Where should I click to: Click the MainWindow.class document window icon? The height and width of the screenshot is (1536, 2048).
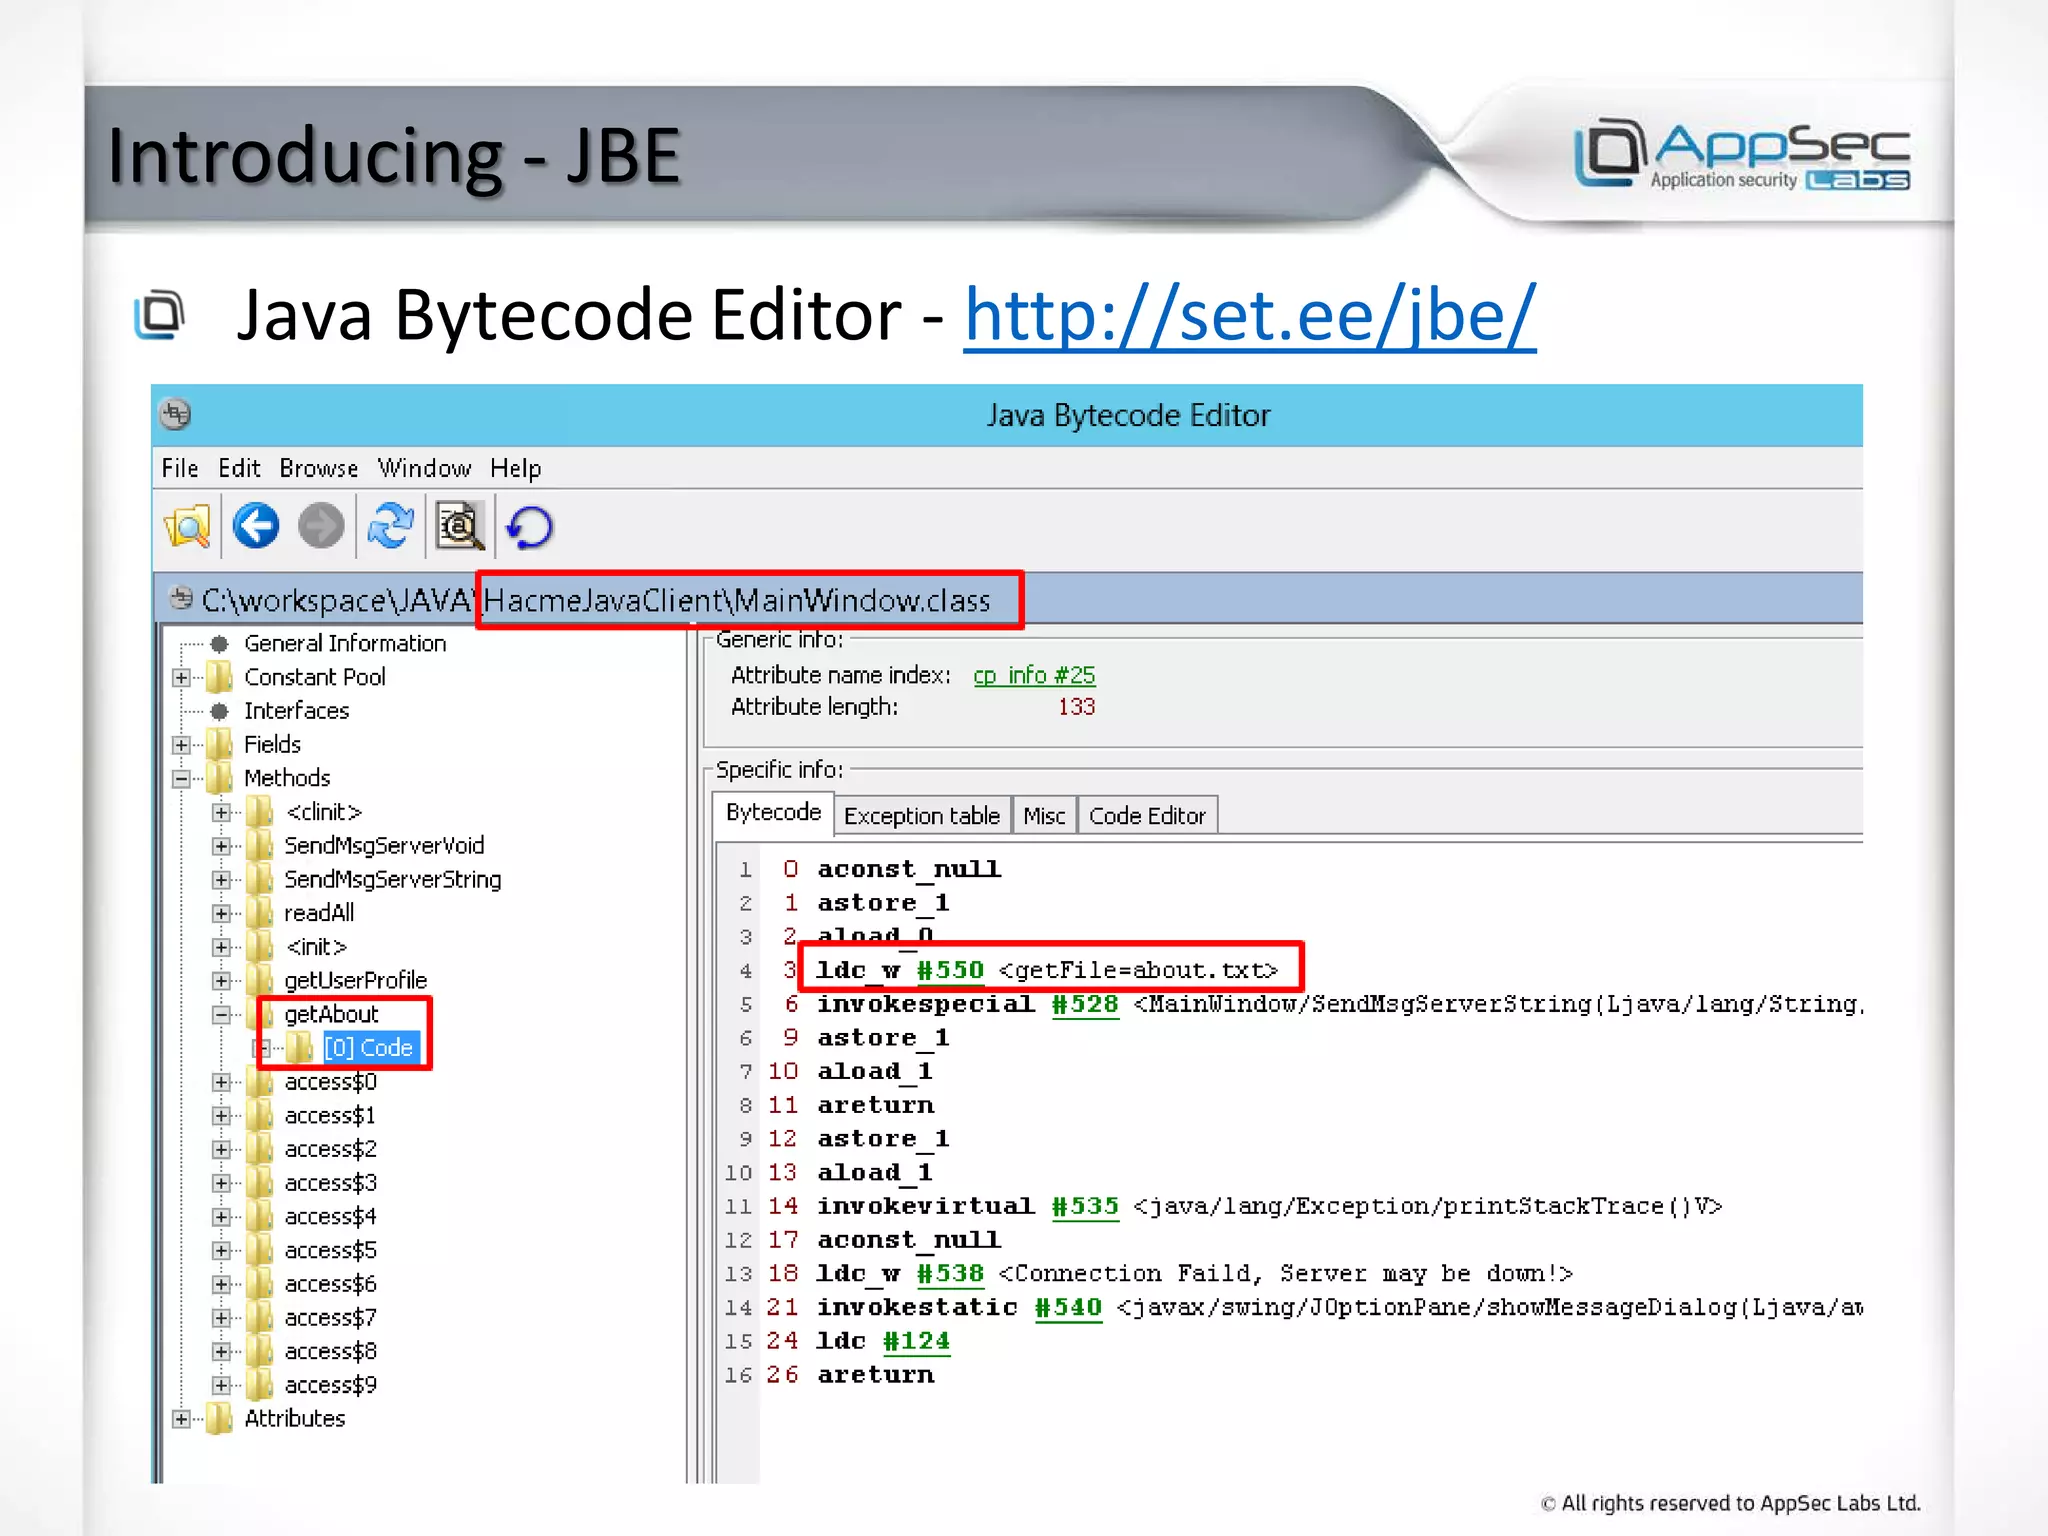coord(181,598)
